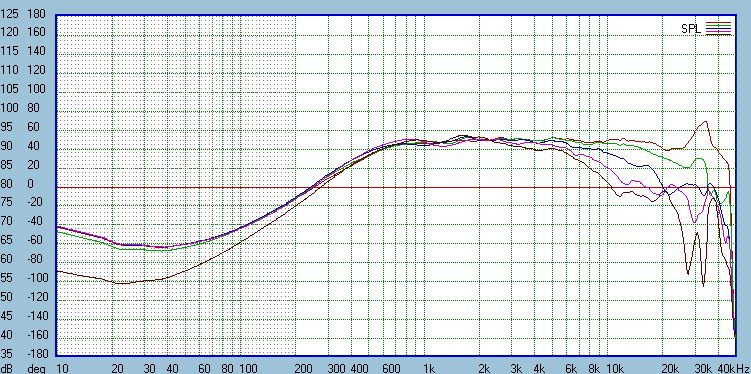
Task: Click the 0 degree scale value
Action: pos(31,184)
